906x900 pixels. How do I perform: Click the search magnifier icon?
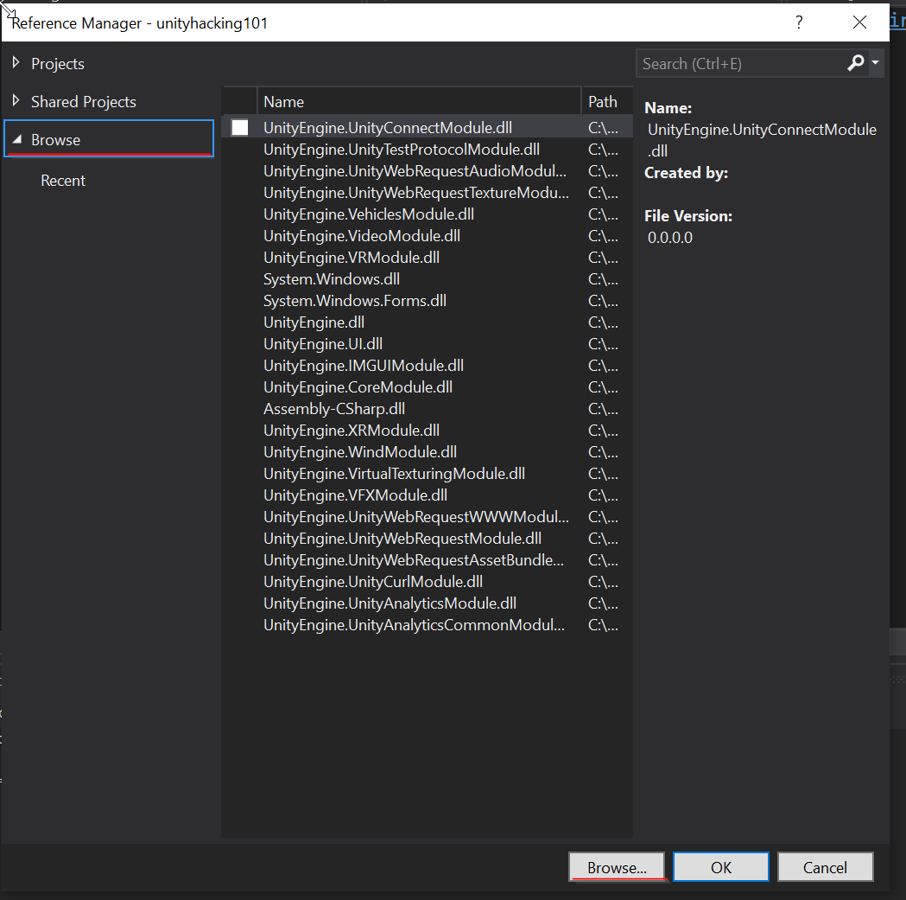[856, 63]
